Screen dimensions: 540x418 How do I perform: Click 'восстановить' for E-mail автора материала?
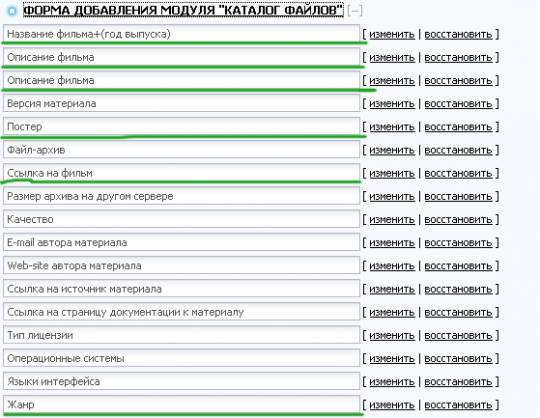click(458, 243)
